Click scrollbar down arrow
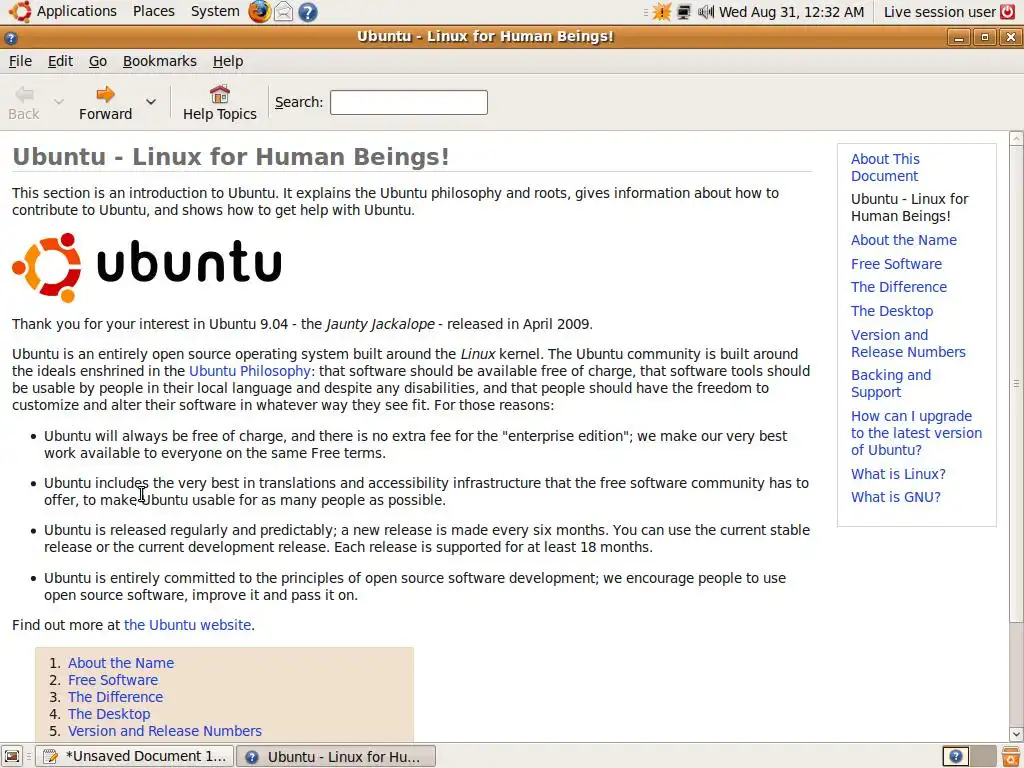 pos(1016,735)
